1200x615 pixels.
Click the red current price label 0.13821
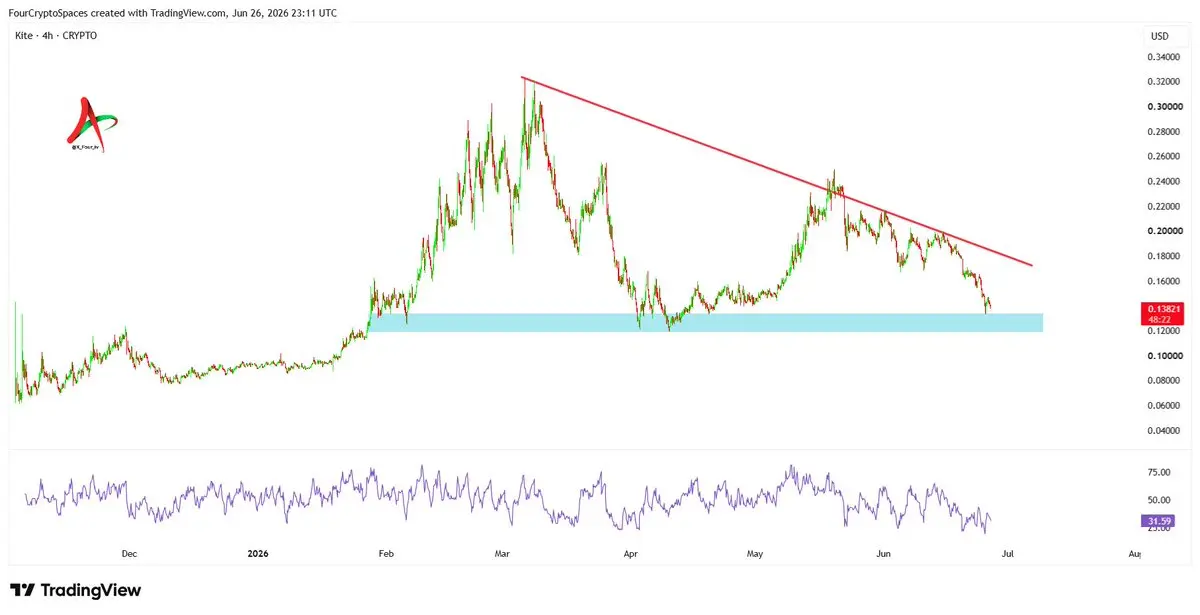pos(1164,314)
